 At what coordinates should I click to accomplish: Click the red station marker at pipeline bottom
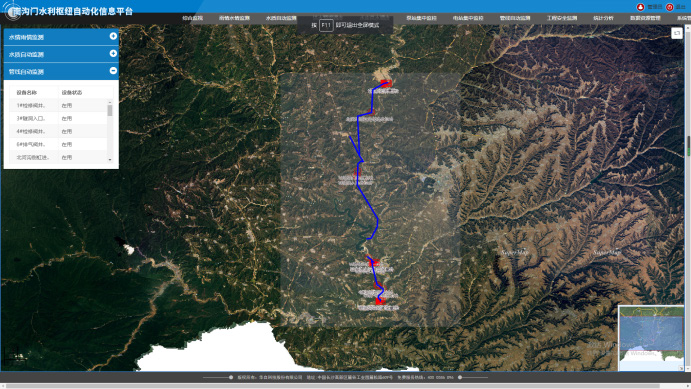coord(380,301)
